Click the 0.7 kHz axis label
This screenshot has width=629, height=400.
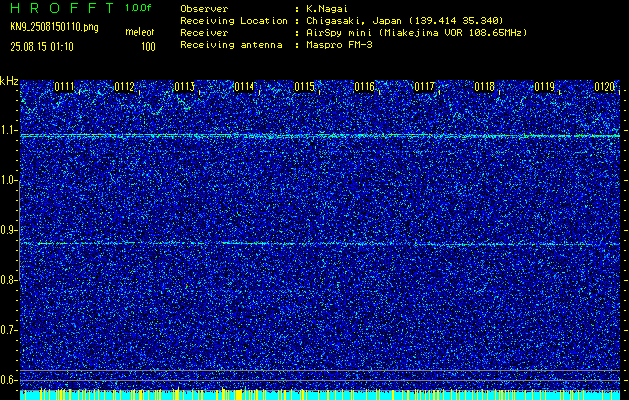[8, 330]
